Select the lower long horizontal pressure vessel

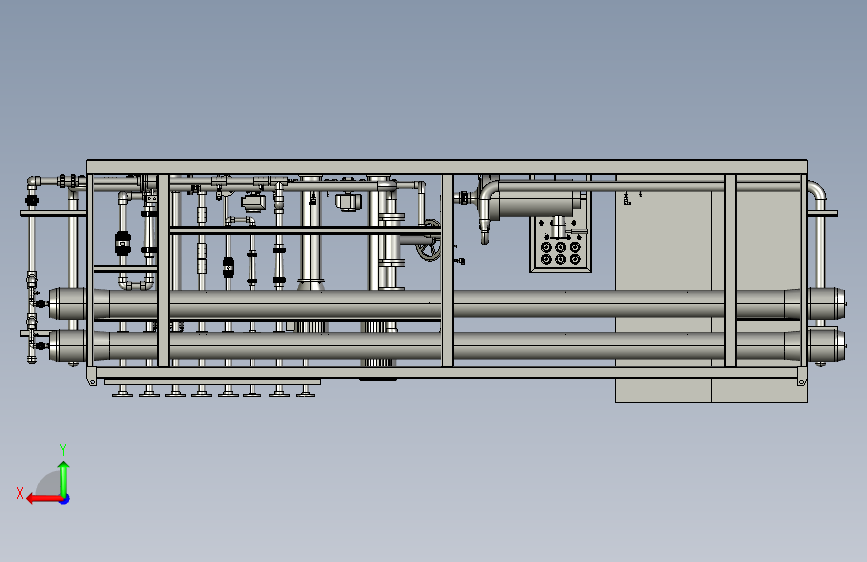click(x=447, y=345)
